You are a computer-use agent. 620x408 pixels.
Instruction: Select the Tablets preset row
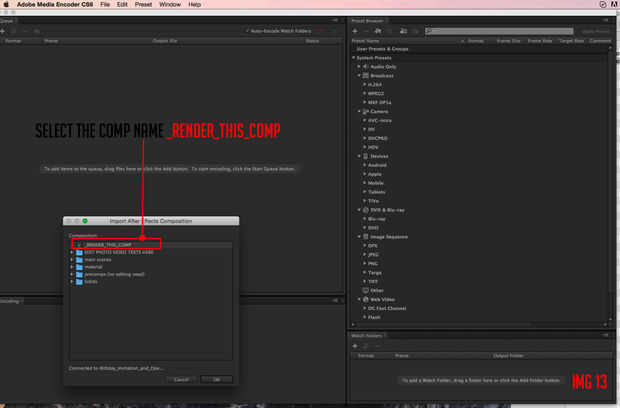coord(479,192)
